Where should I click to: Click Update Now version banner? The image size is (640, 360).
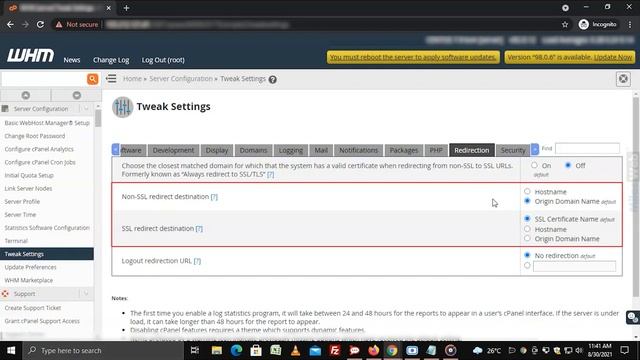pyautogui.click(x=570, y=57)
